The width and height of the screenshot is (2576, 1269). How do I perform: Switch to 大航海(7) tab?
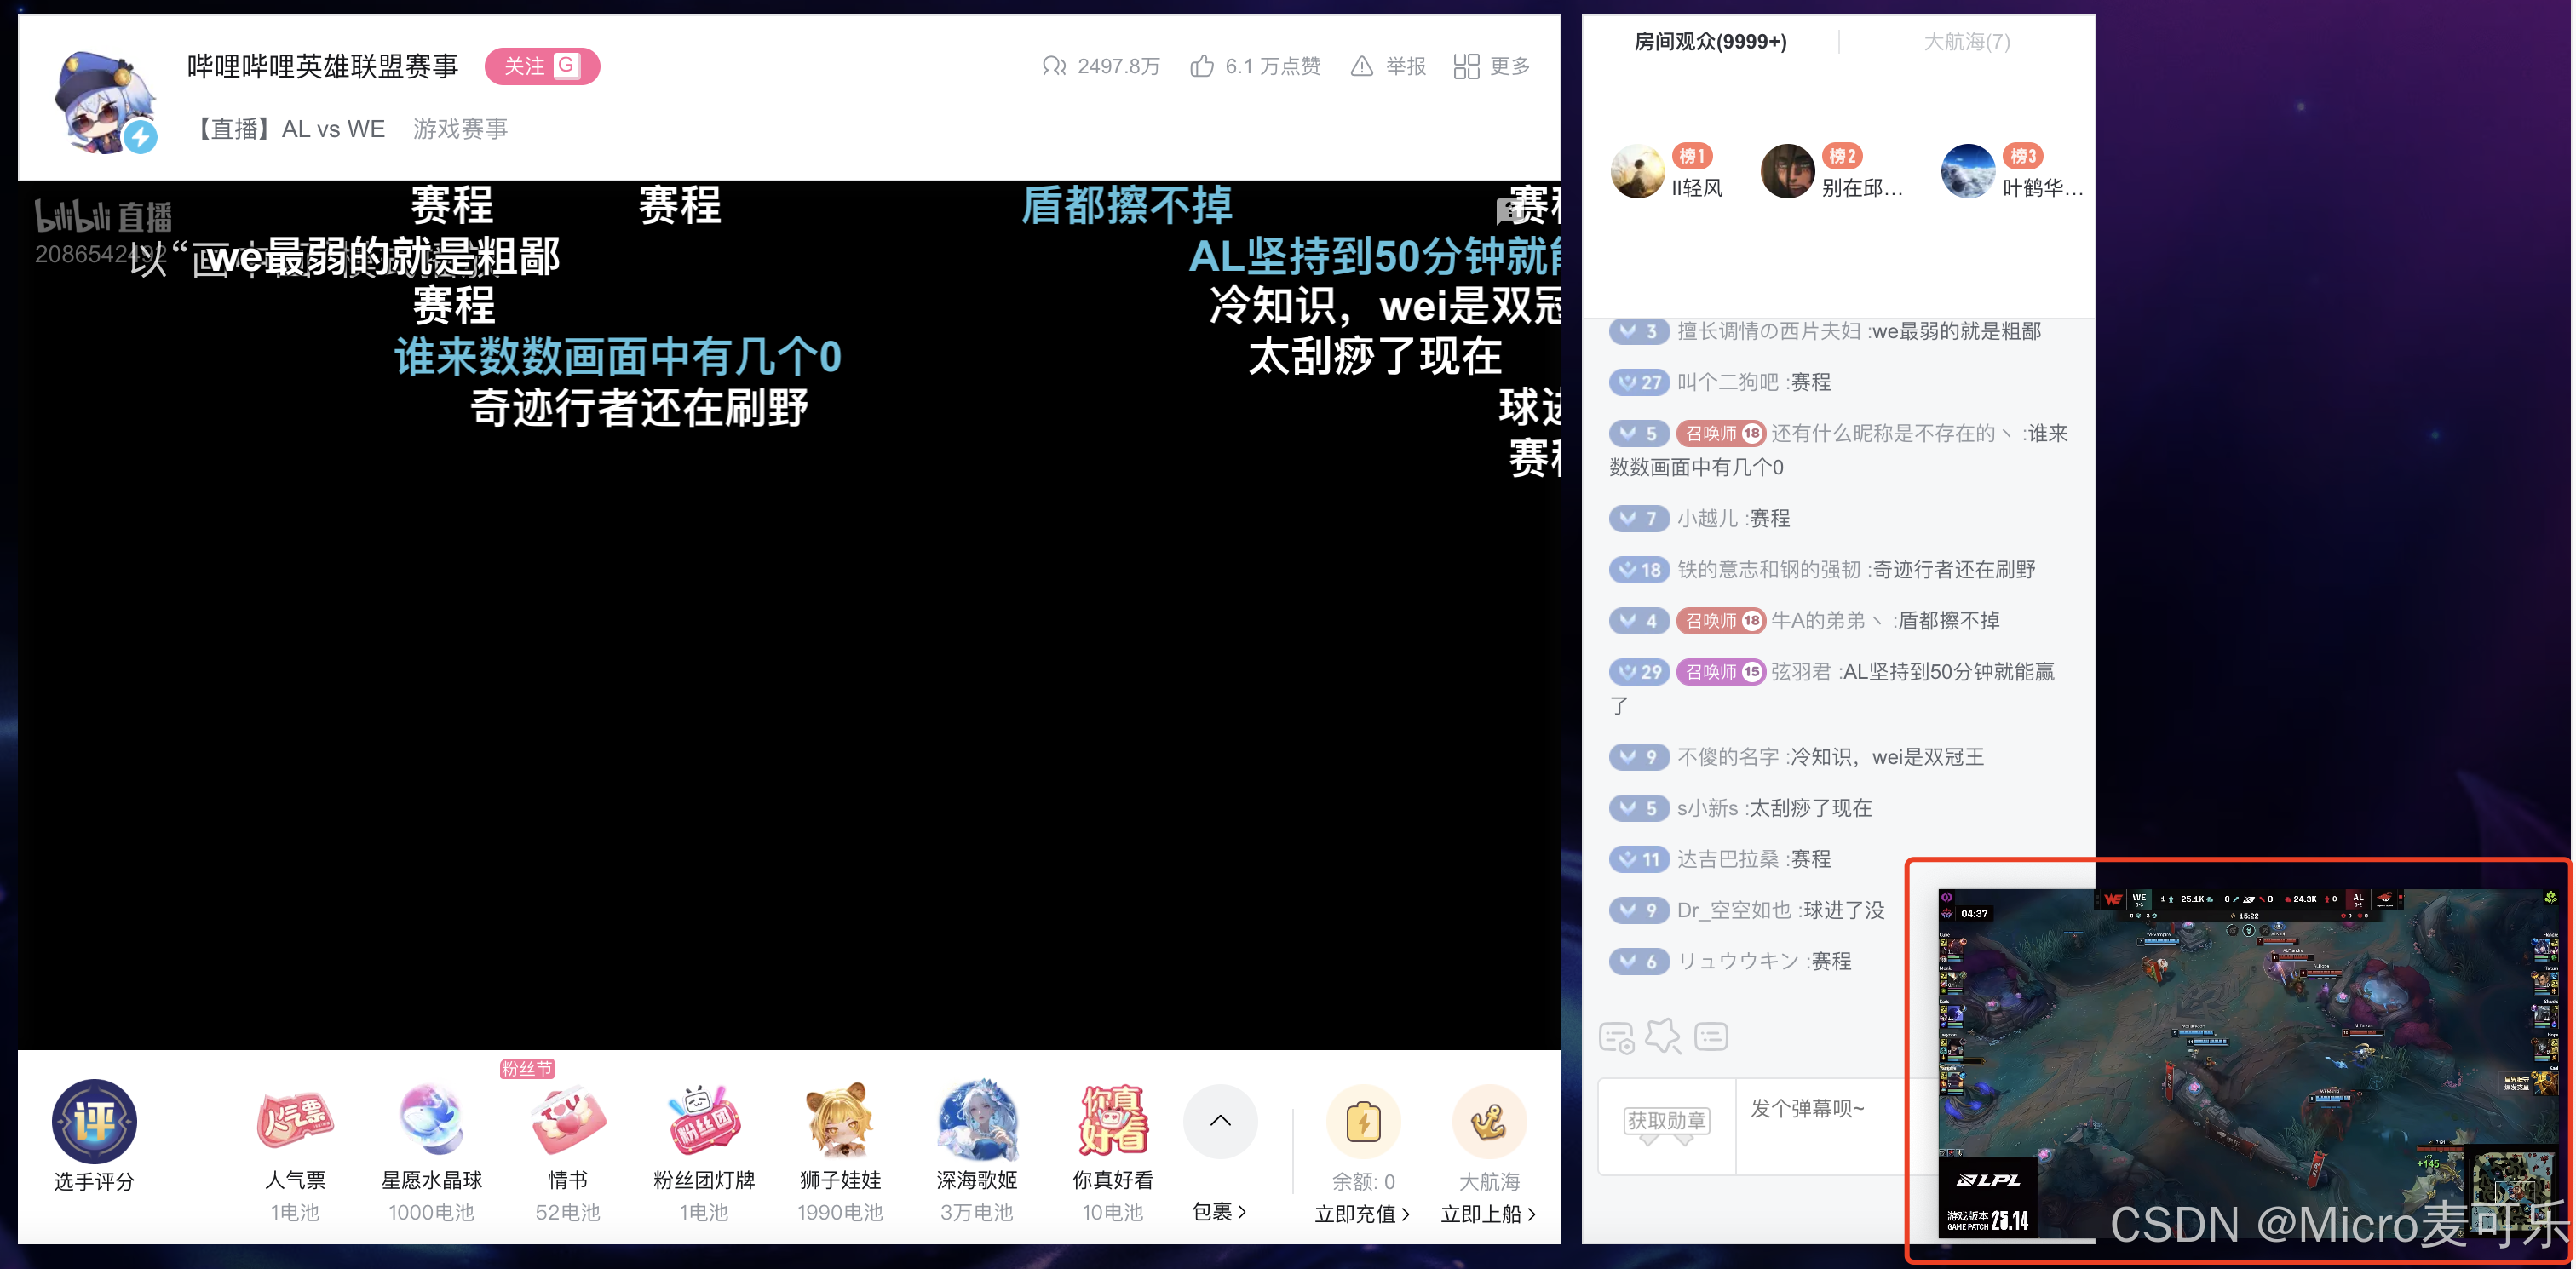pos(1966,41)
